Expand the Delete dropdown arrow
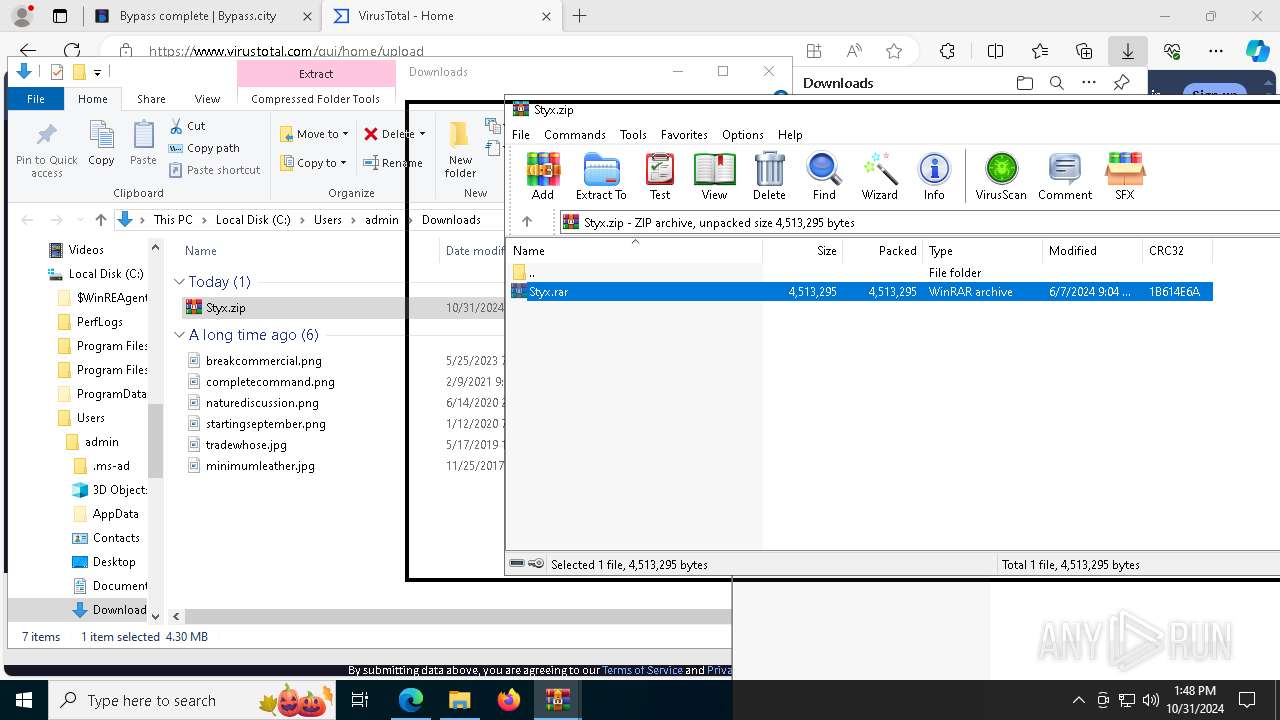 (422, 134)
